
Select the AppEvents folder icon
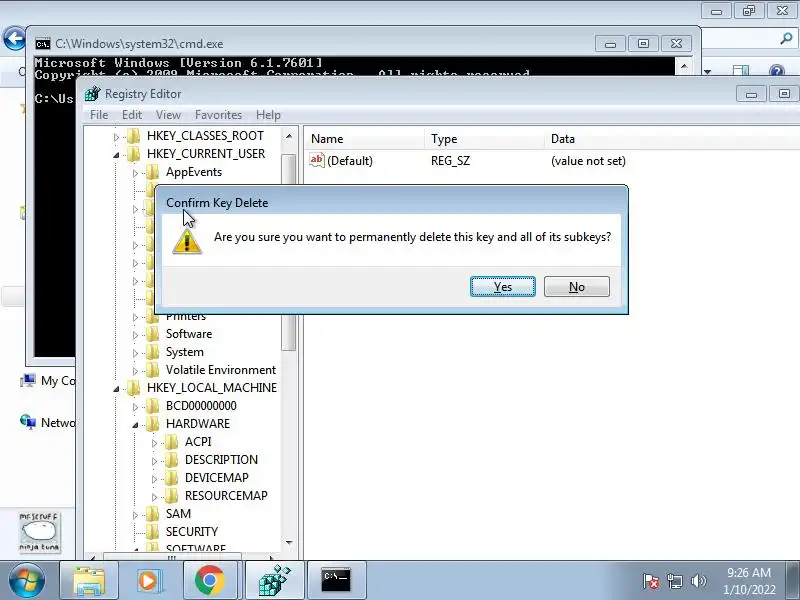point(152,172)
